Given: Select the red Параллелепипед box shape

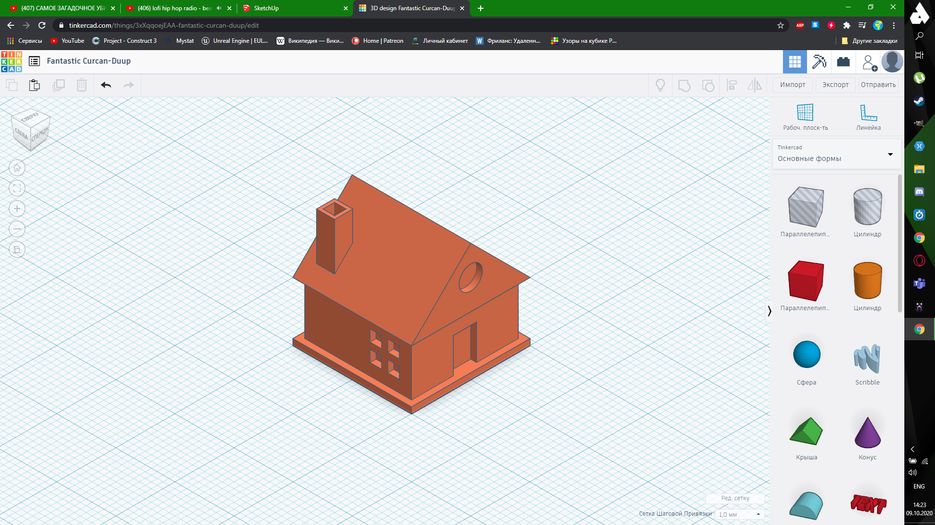Looking at the screenshot, I should (x=805, y=280).
